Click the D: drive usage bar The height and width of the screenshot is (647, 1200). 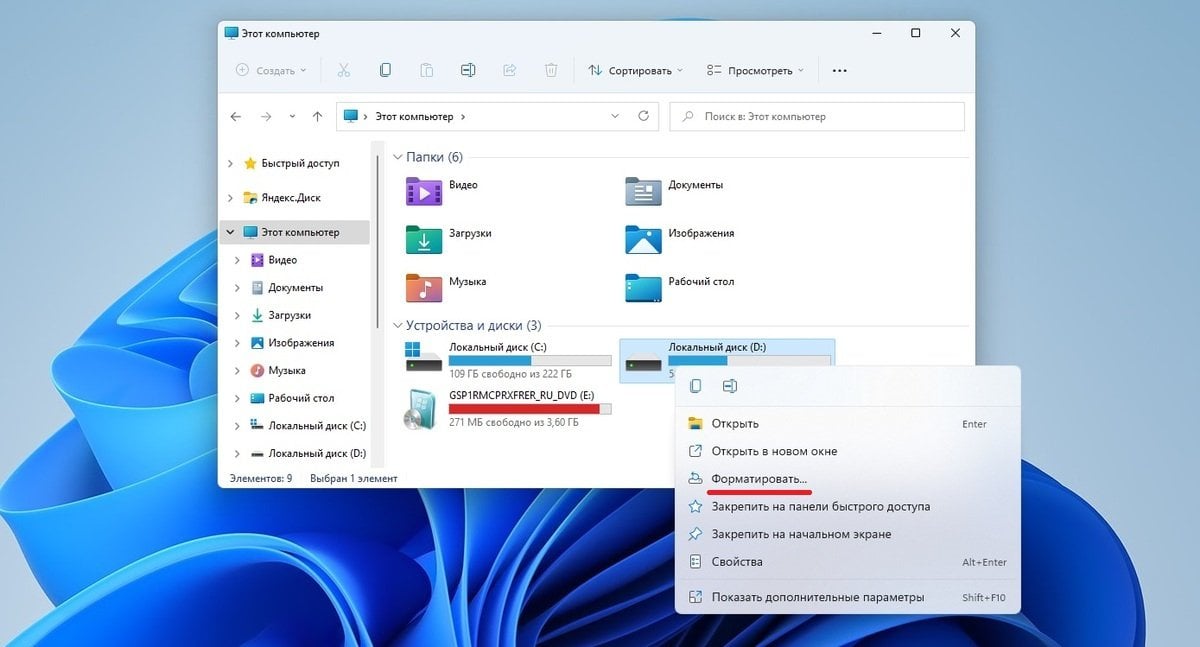750,360
